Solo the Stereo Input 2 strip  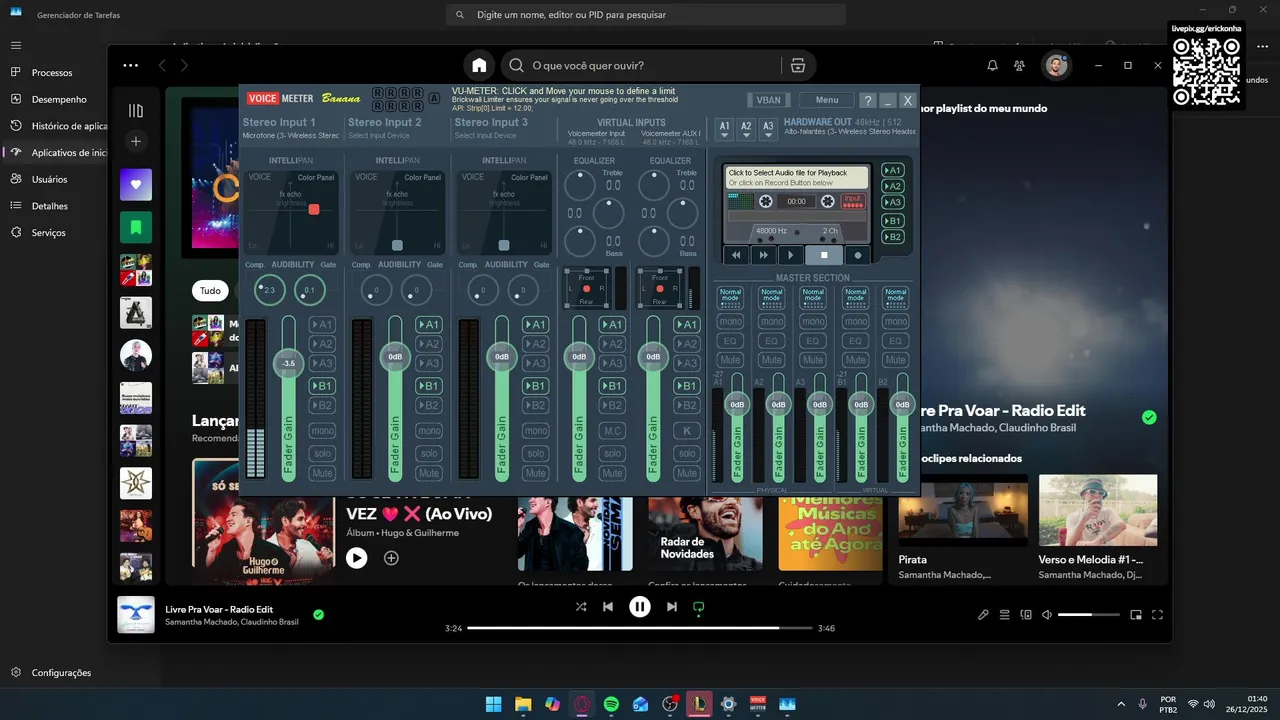coord(429,453)
